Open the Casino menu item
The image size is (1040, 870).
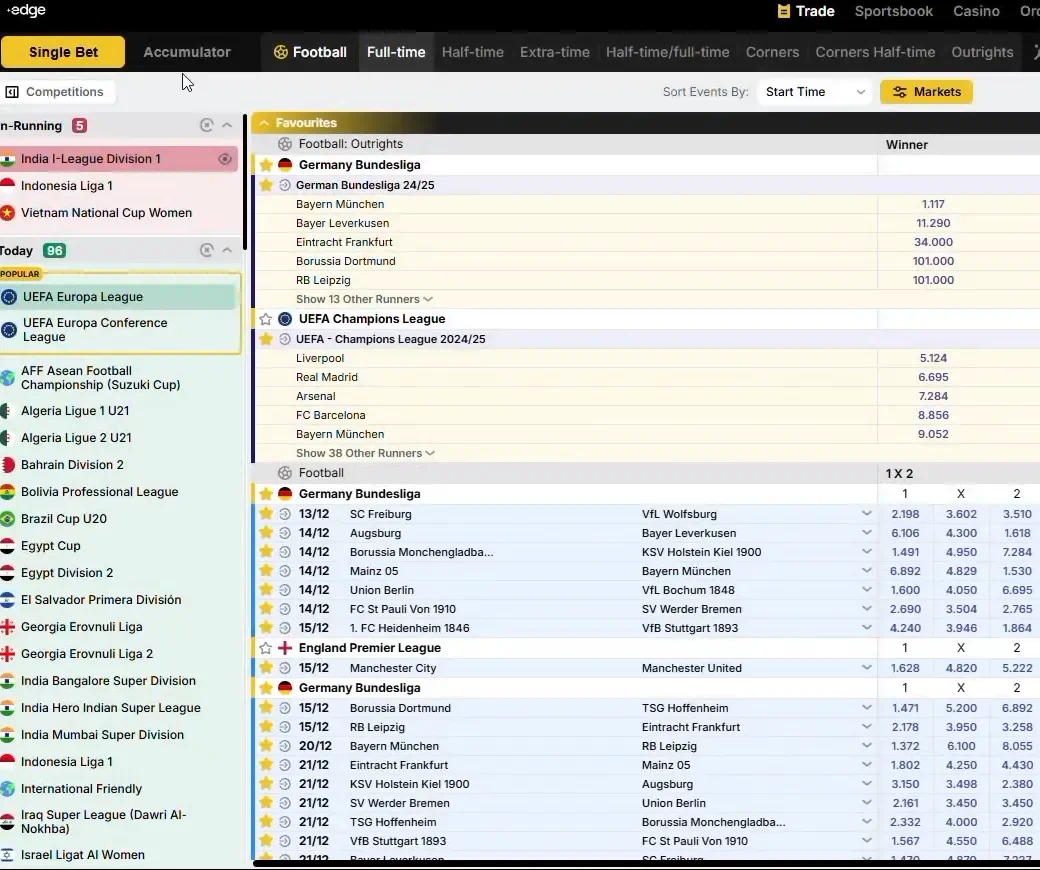[976, 11]
